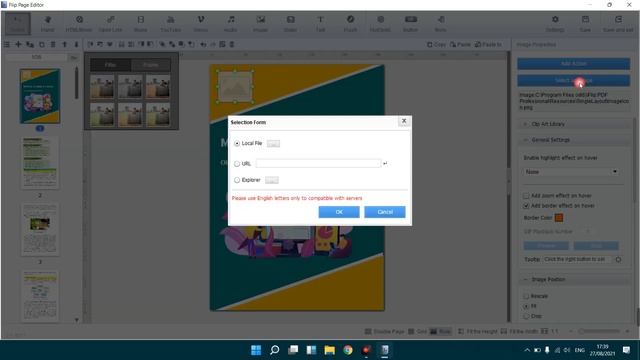Open Chrome from the taskbar
The image size is (640, 360).
pyautogui.click(x=348, y=350)
